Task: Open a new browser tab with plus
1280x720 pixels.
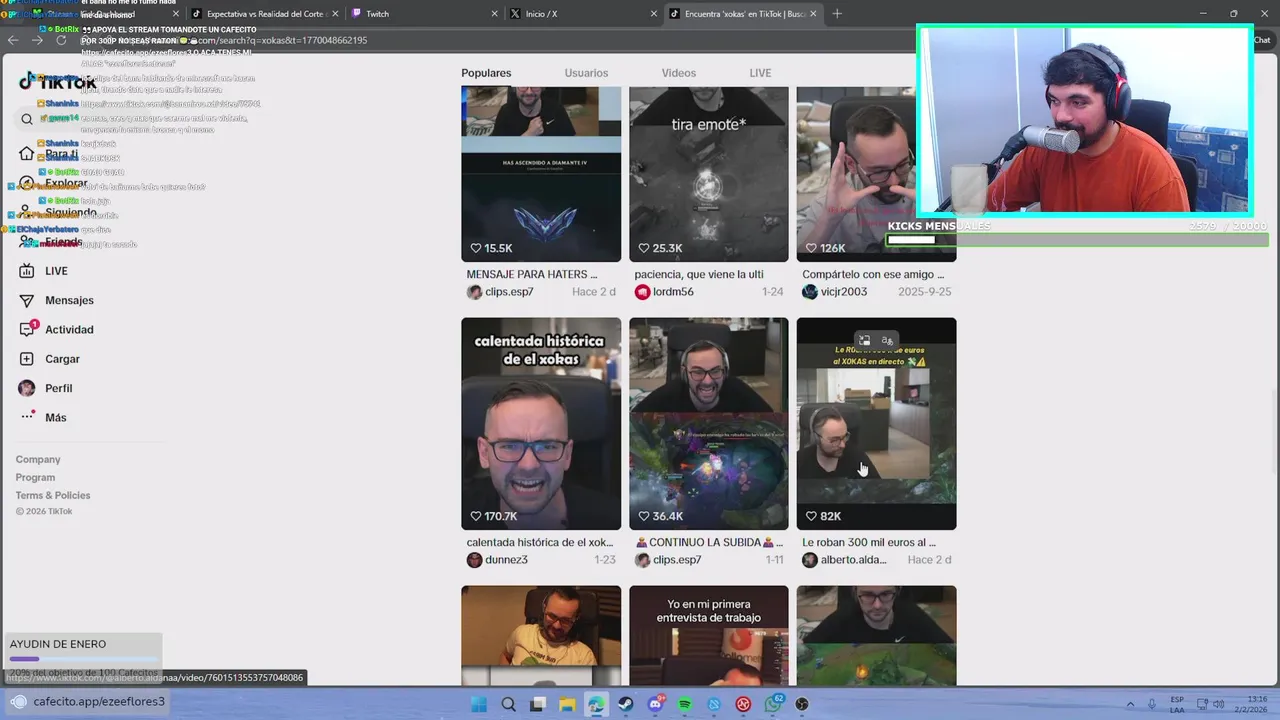Action: pyautogui.click(x=837, y=14)
